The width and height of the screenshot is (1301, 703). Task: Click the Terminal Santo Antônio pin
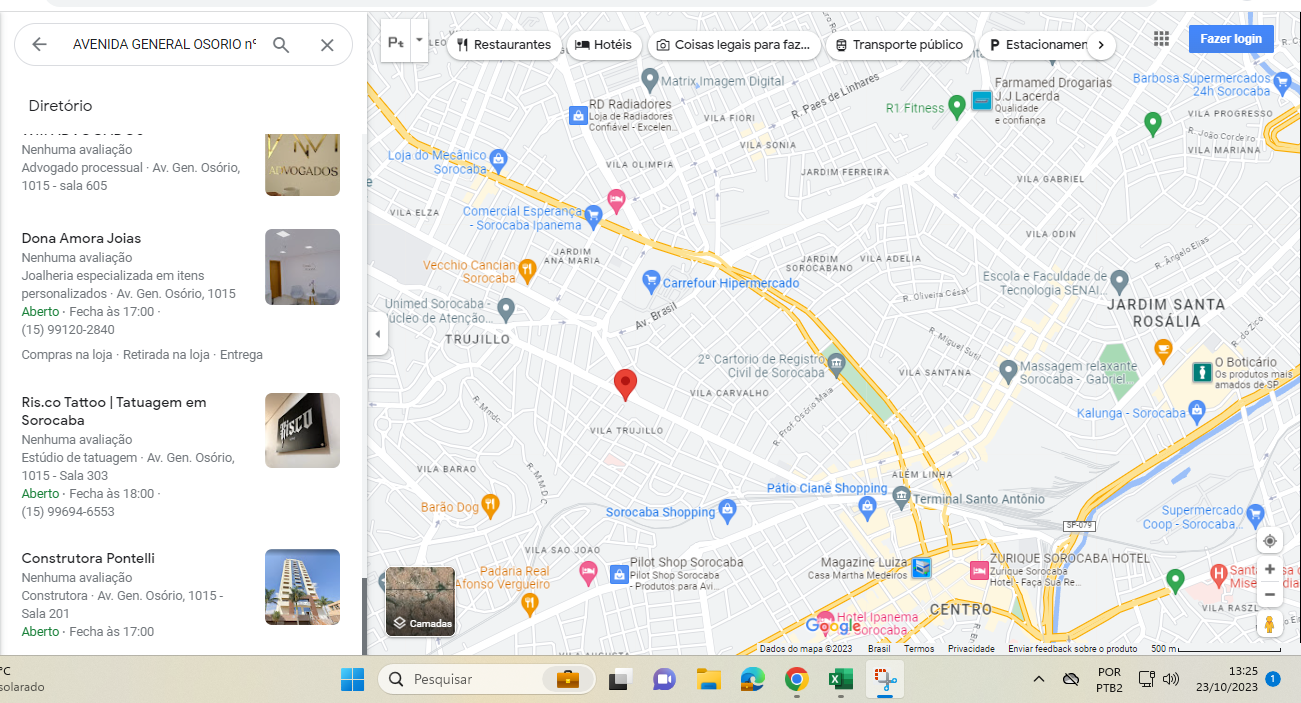point(901,497)
